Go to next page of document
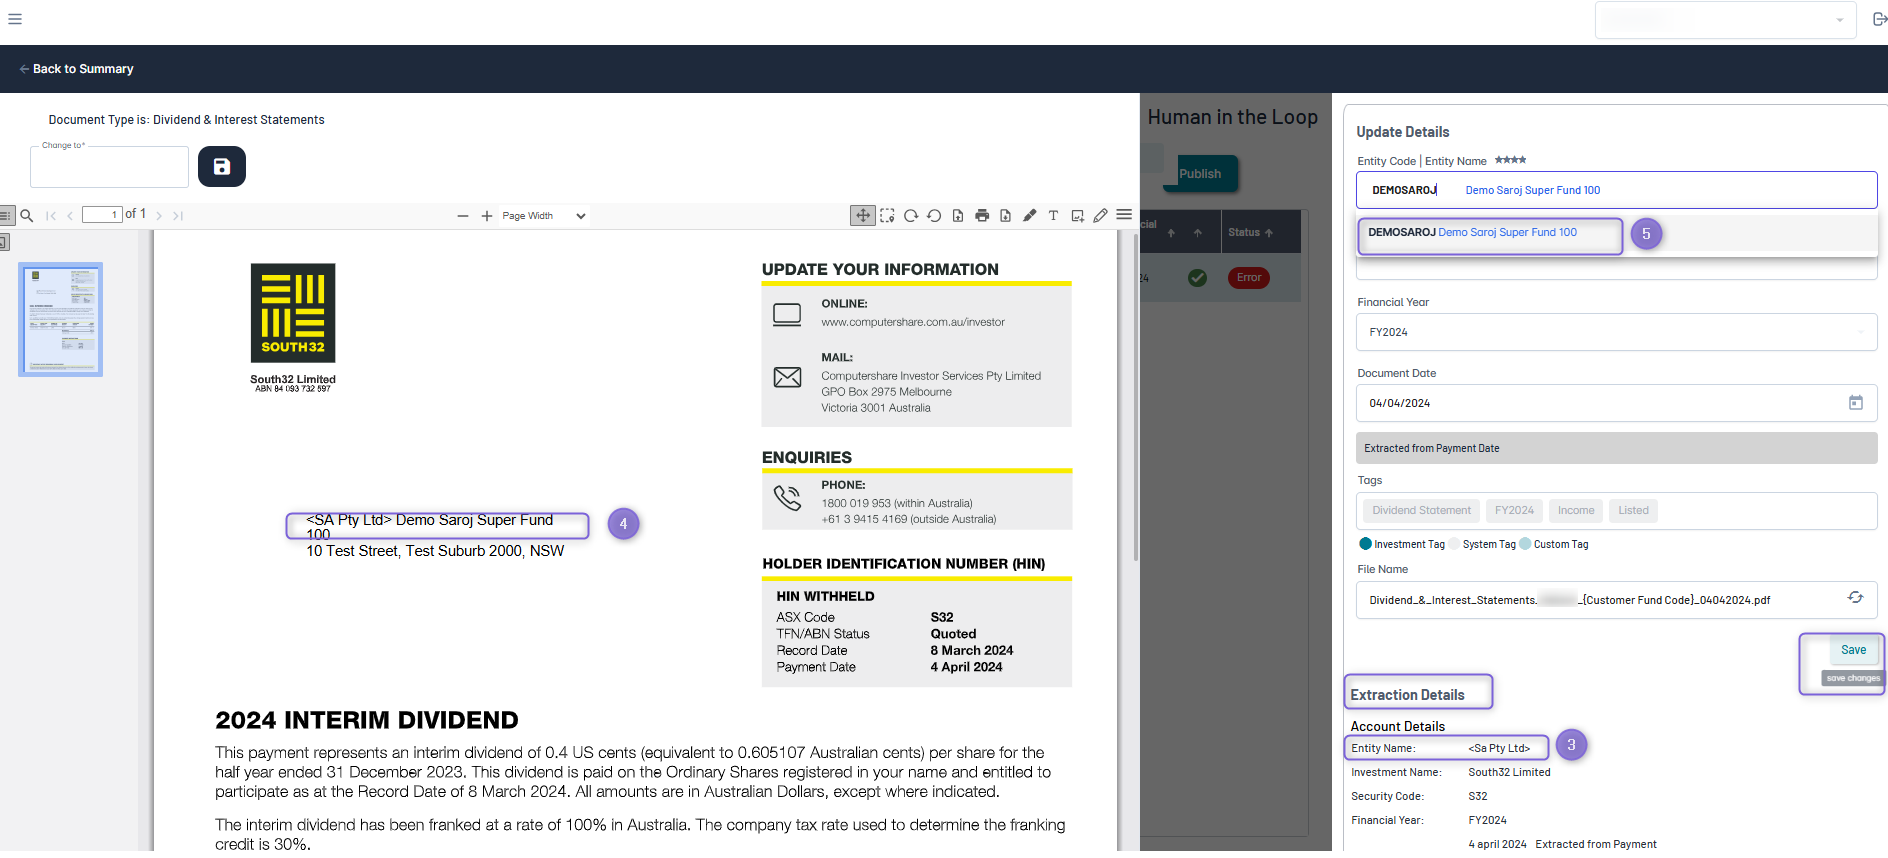 coord(159,215)
